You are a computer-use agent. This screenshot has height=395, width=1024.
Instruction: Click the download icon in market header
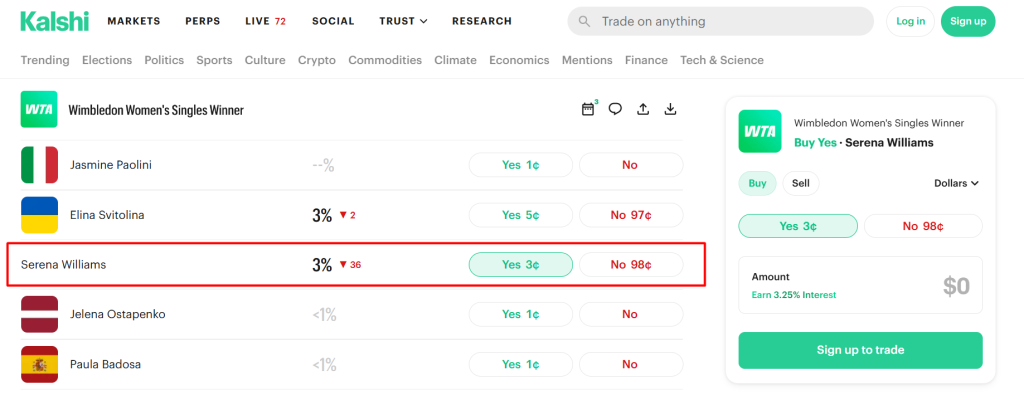pyautogui.click(x=669, y=109)
